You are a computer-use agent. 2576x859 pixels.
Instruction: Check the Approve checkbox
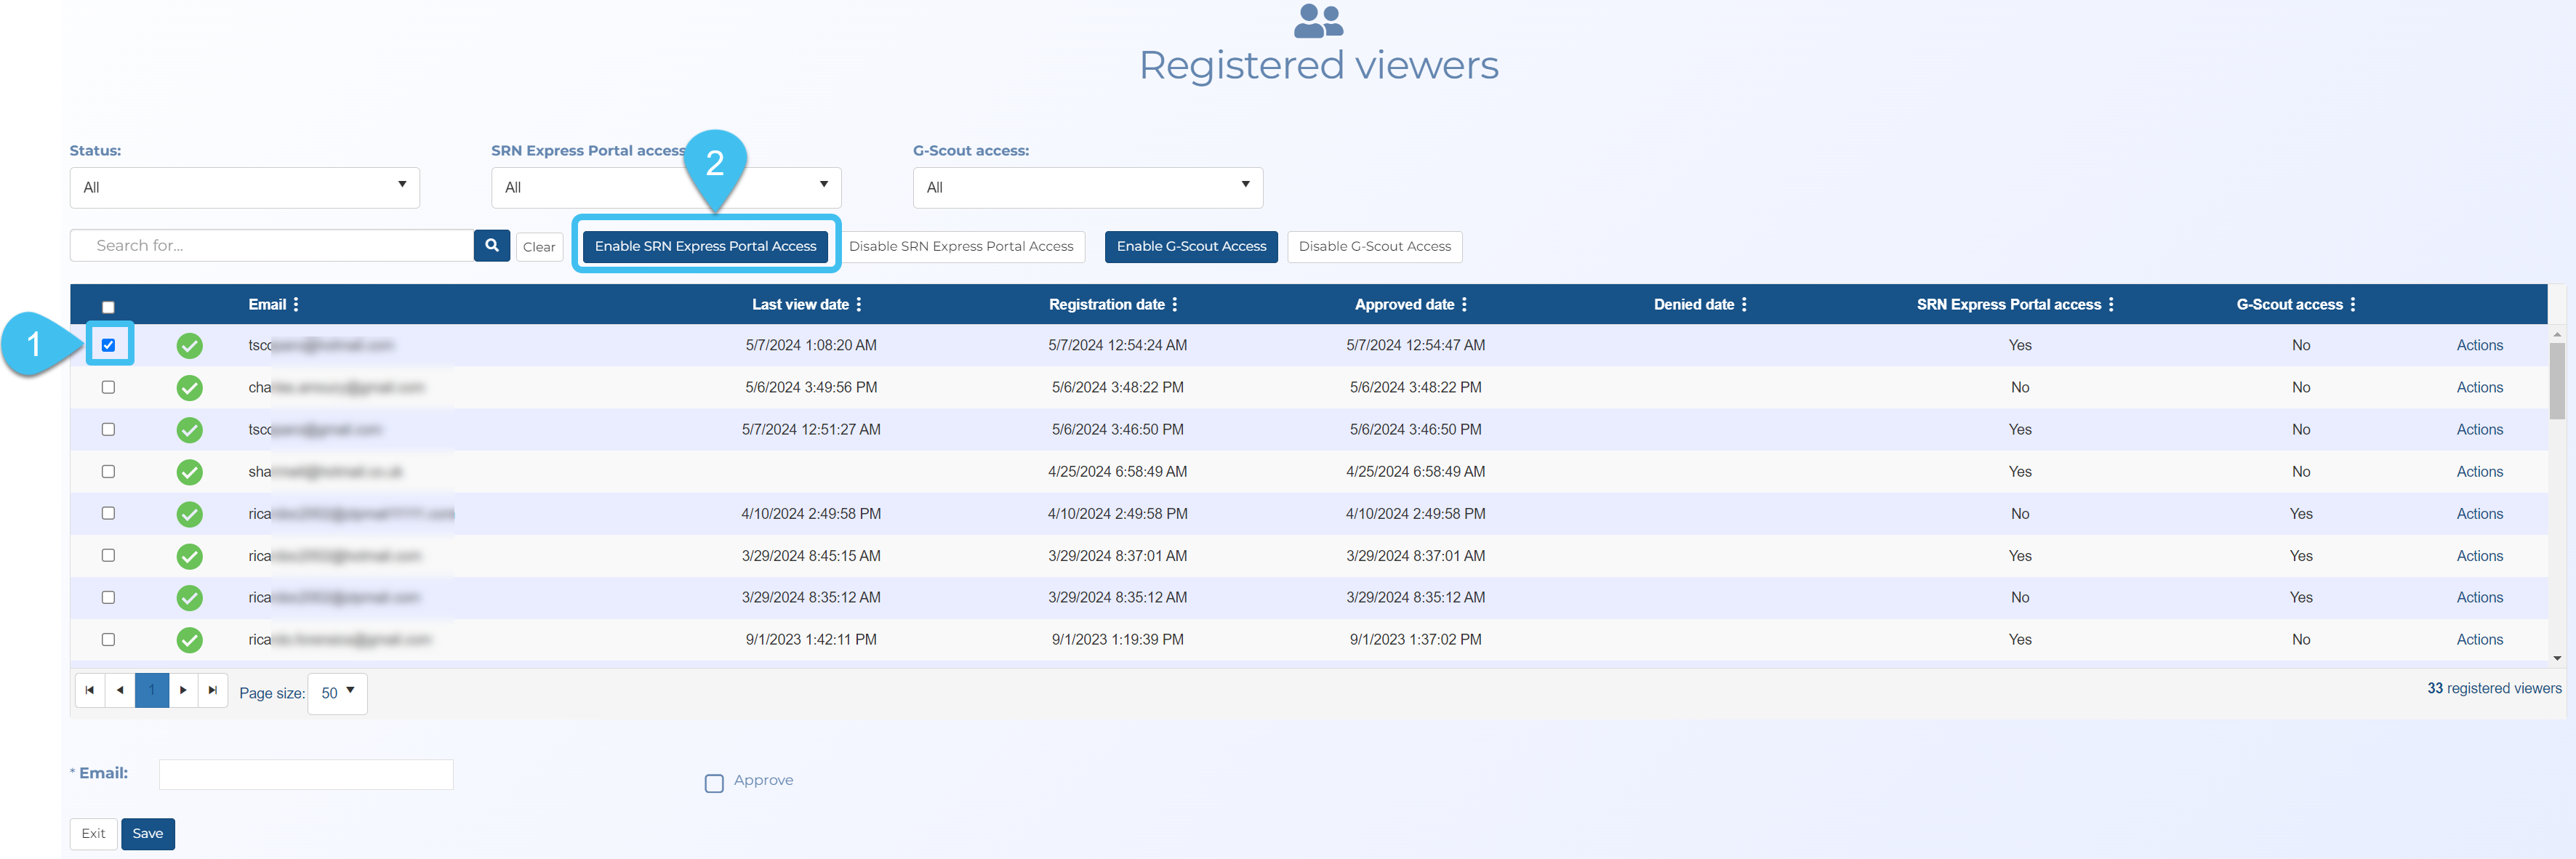pos(714,783)
